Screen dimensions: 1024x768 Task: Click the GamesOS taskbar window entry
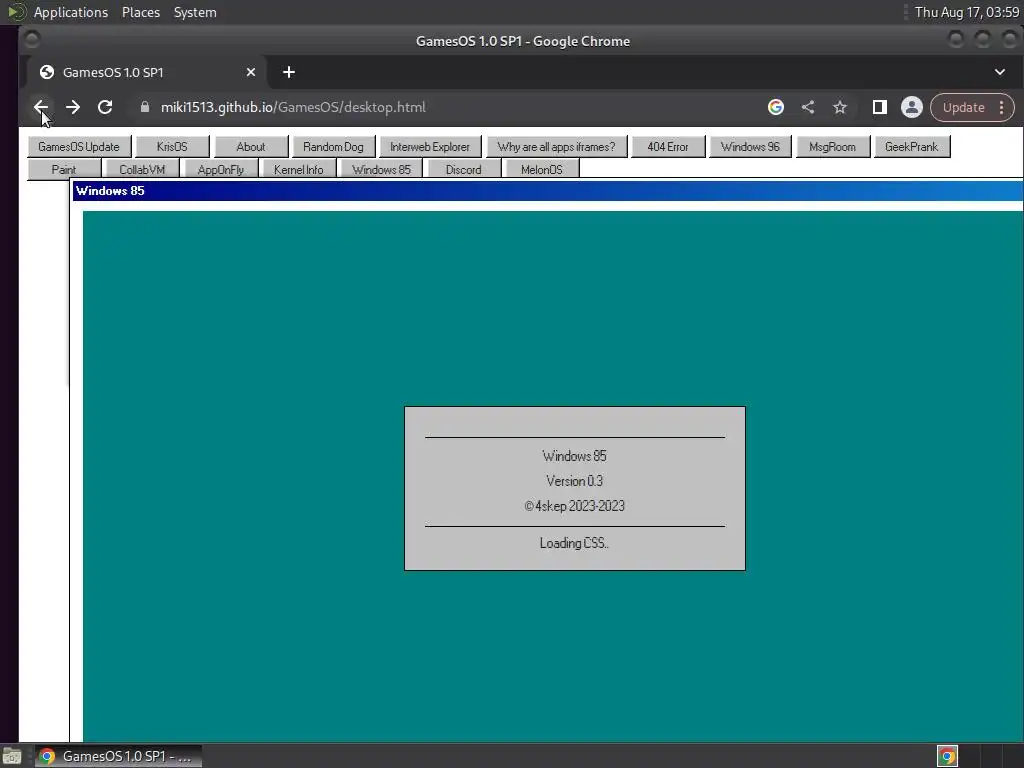(118, 756)
